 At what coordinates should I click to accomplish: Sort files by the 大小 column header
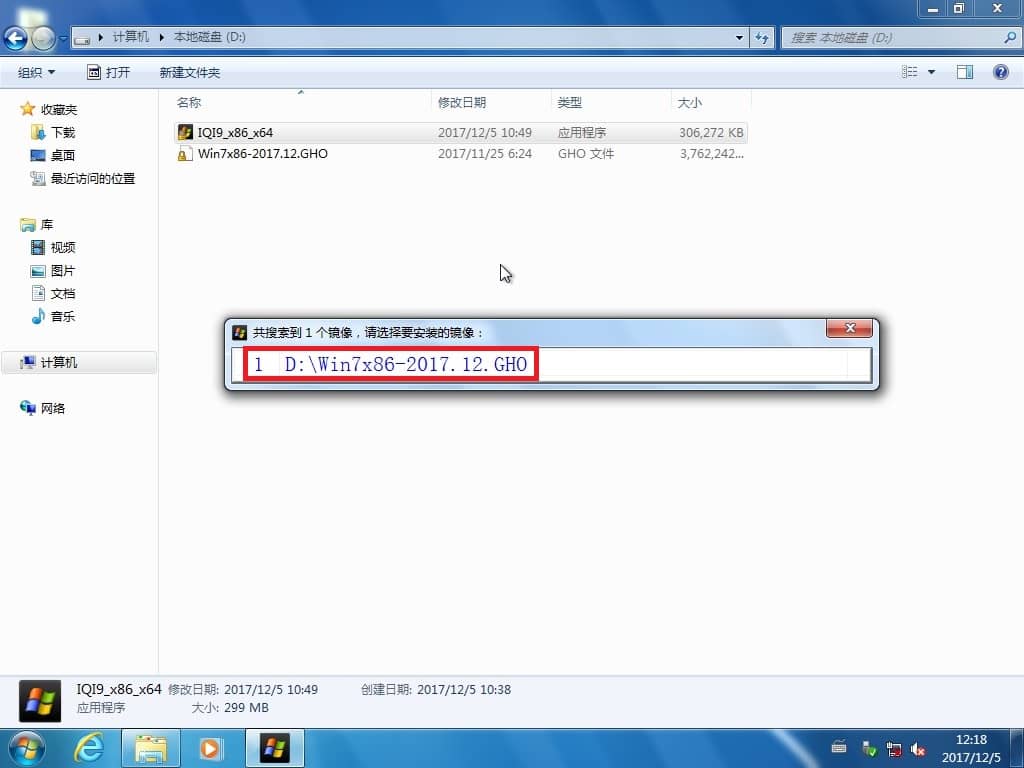pos(690,102)
